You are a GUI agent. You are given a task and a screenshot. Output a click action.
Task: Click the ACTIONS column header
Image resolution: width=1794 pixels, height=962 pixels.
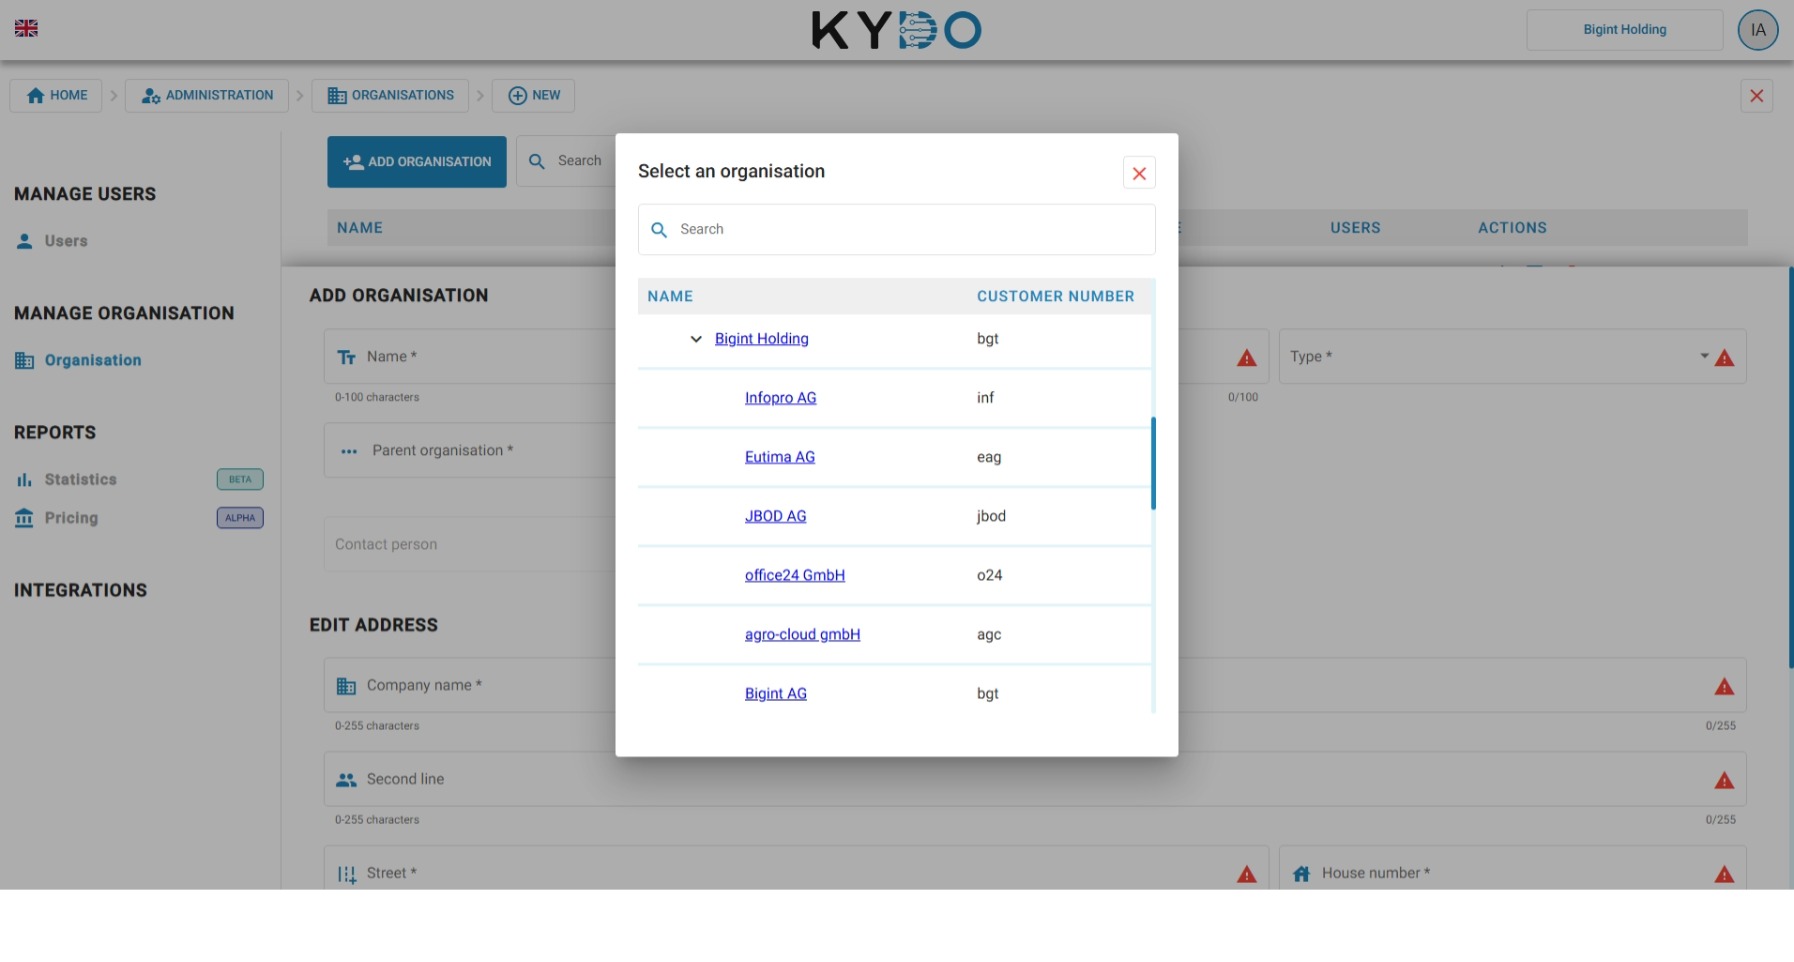1512,228
